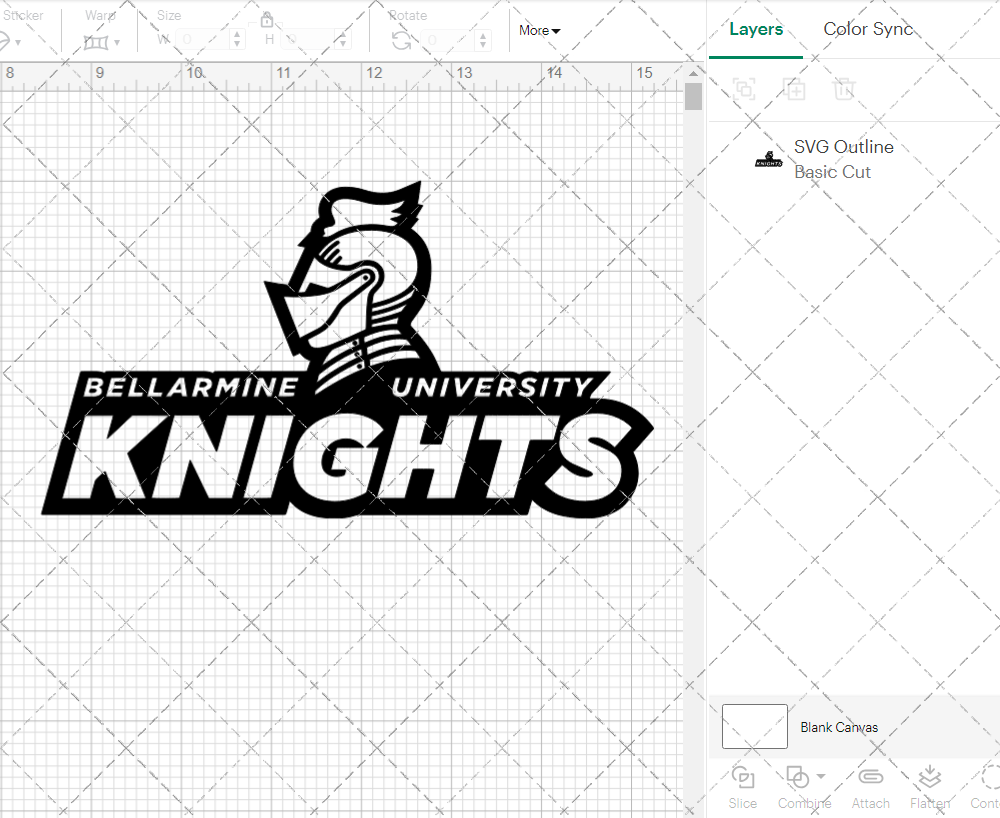This screenshot has width=1000, height=818.
Task: Switch to the Color Sync tab
Action: coord(868,29)
